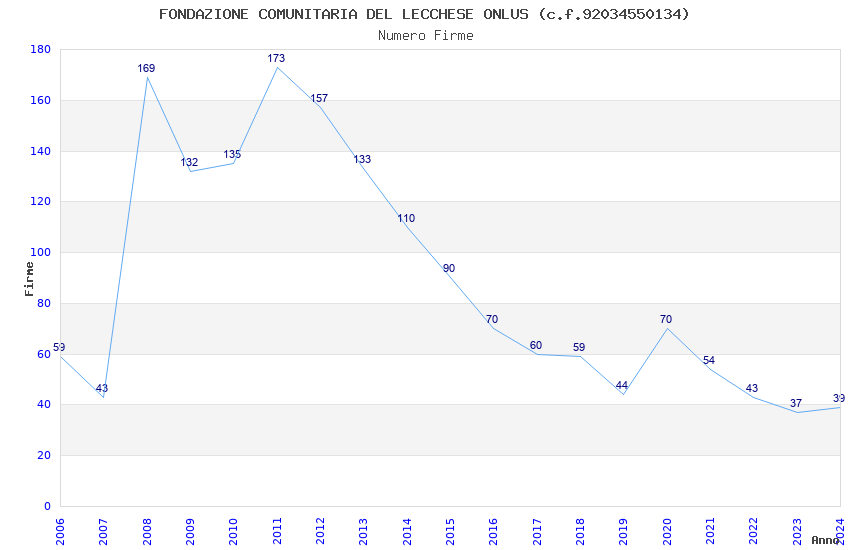Click the data label 110 at 2014
The image size is (850, 550).
click(x=406, y=218)
